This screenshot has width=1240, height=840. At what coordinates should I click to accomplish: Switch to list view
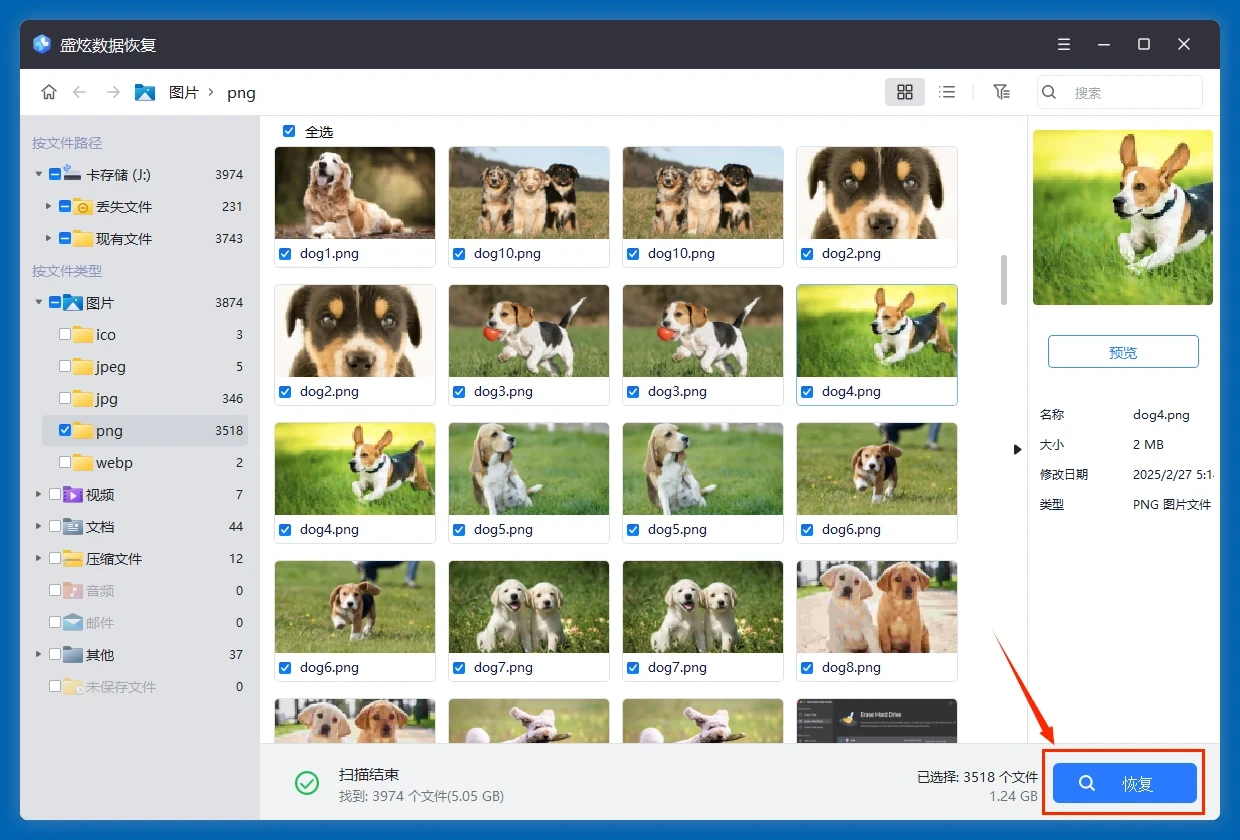pos(947,92)
